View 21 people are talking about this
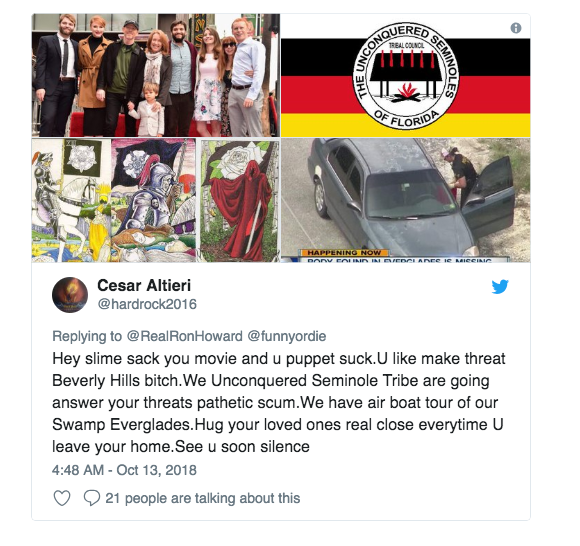The height and width of the screenshot is (546, 580). click(x=202, y=498)
